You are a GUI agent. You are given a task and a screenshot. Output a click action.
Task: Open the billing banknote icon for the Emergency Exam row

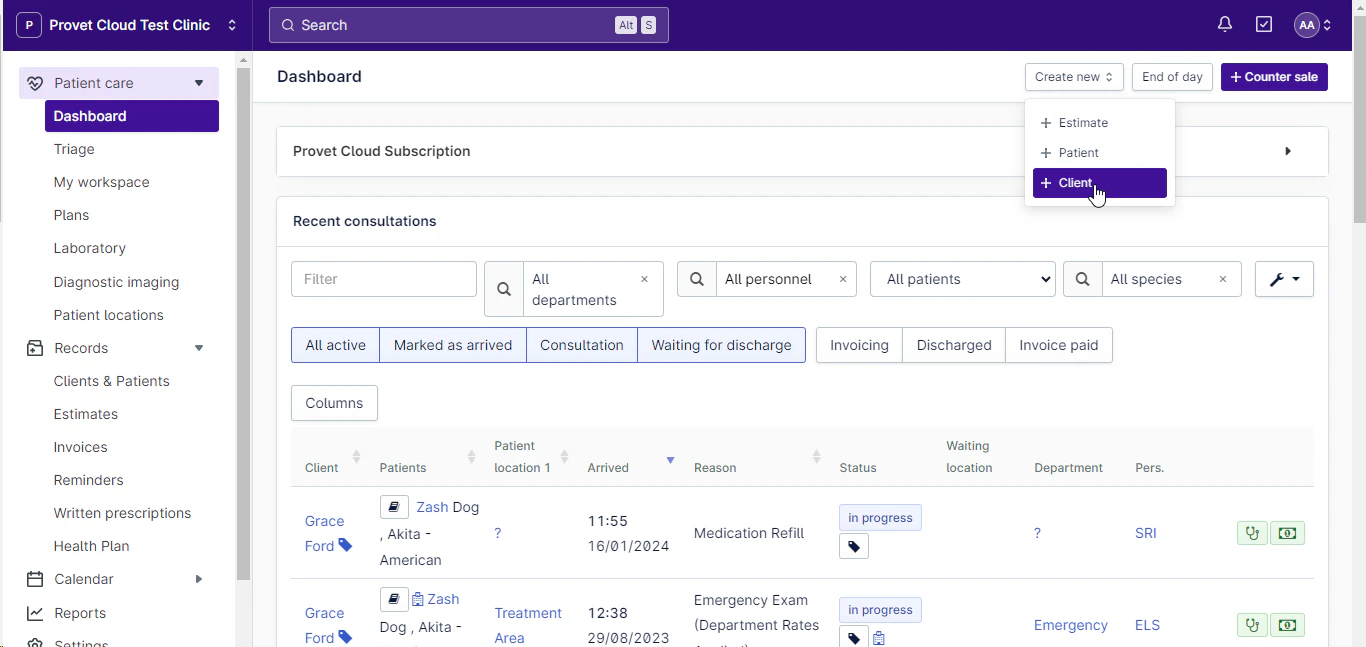tap(1287, 625)
